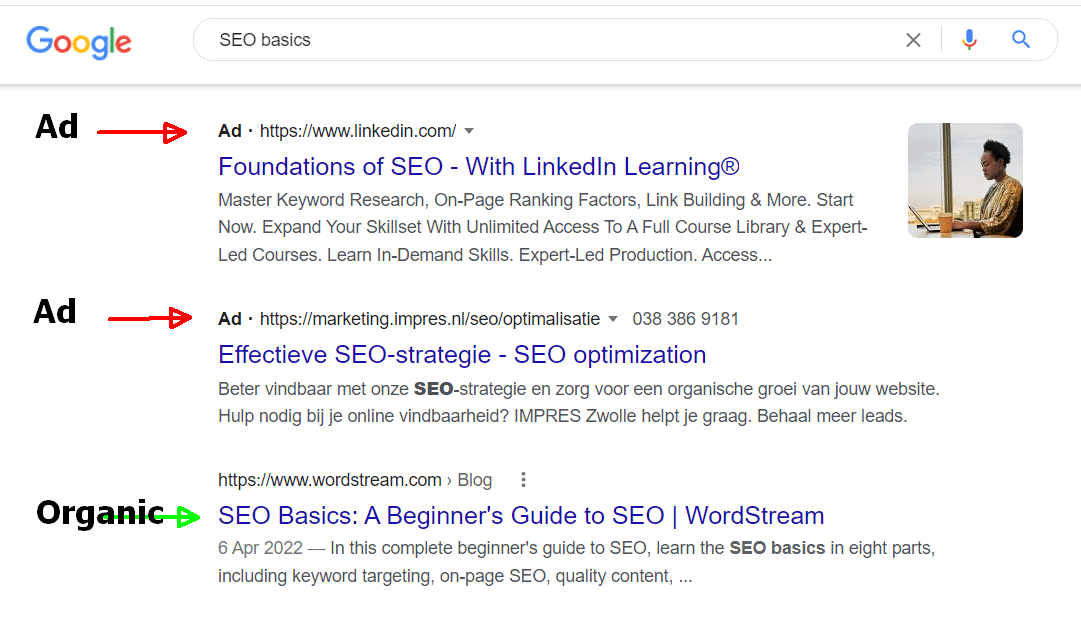This screenshot has height=624, width=1081.
Task: Expand the dropdown arrow next to the linkedin.com URL
Action: (x=469, y=131)
